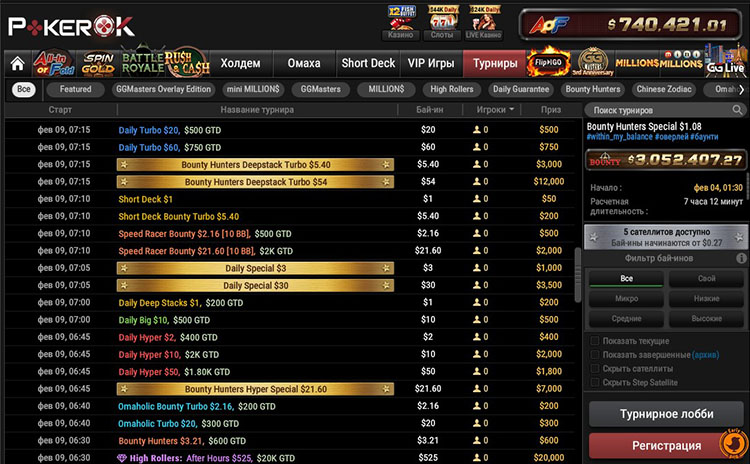The image size is (750, 464).
Task: Click the Bounty jackpot amount banner
Action: (x=666, y=160)
